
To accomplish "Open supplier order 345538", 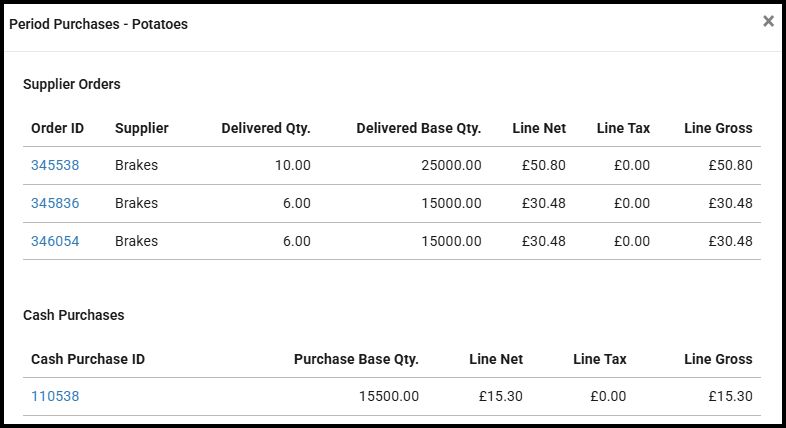I will [55, 165].
